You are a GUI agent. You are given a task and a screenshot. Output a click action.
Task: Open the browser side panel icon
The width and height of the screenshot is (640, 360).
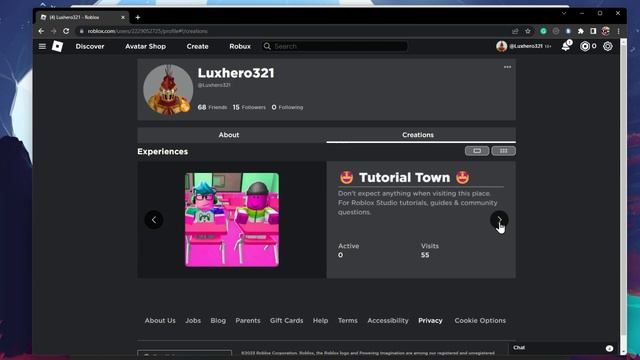(593, 31)
